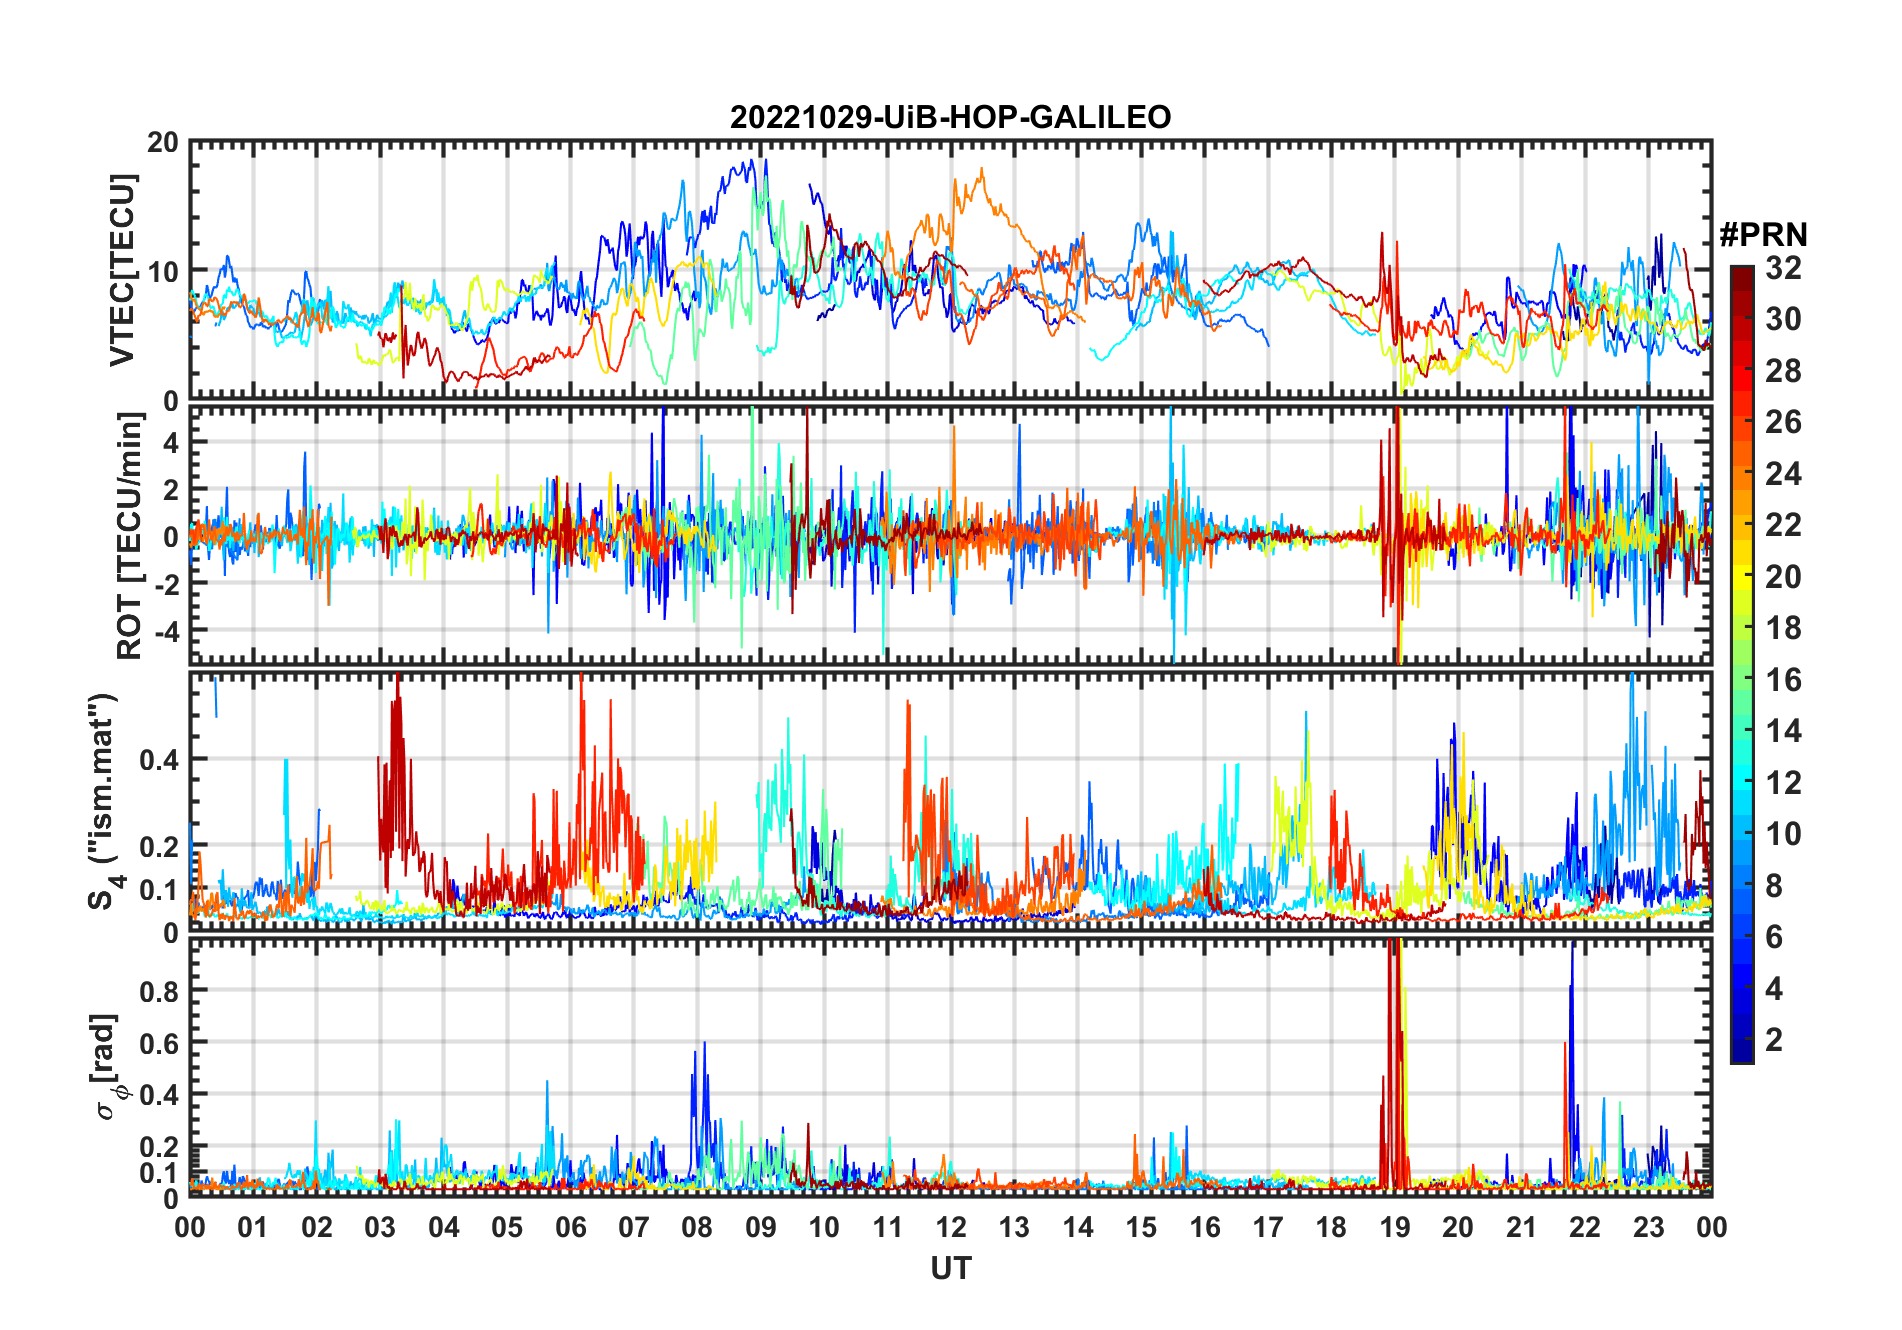Select the 21 hour tick on UT axis
Viewport: 1902px width, 1330px height.
[1522, 1227]
